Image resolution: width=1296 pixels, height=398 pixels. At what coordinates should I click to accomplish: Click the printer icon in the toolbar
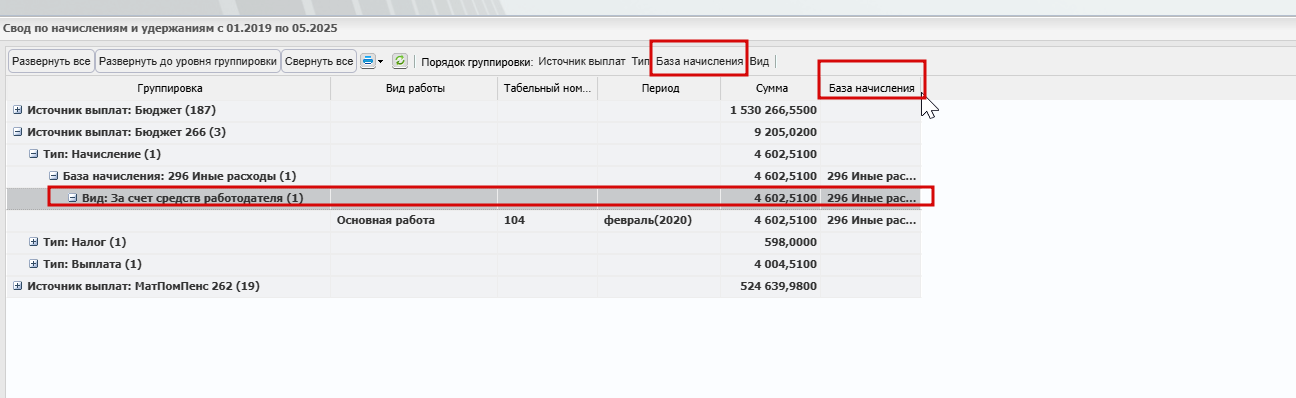click(367, 61)
